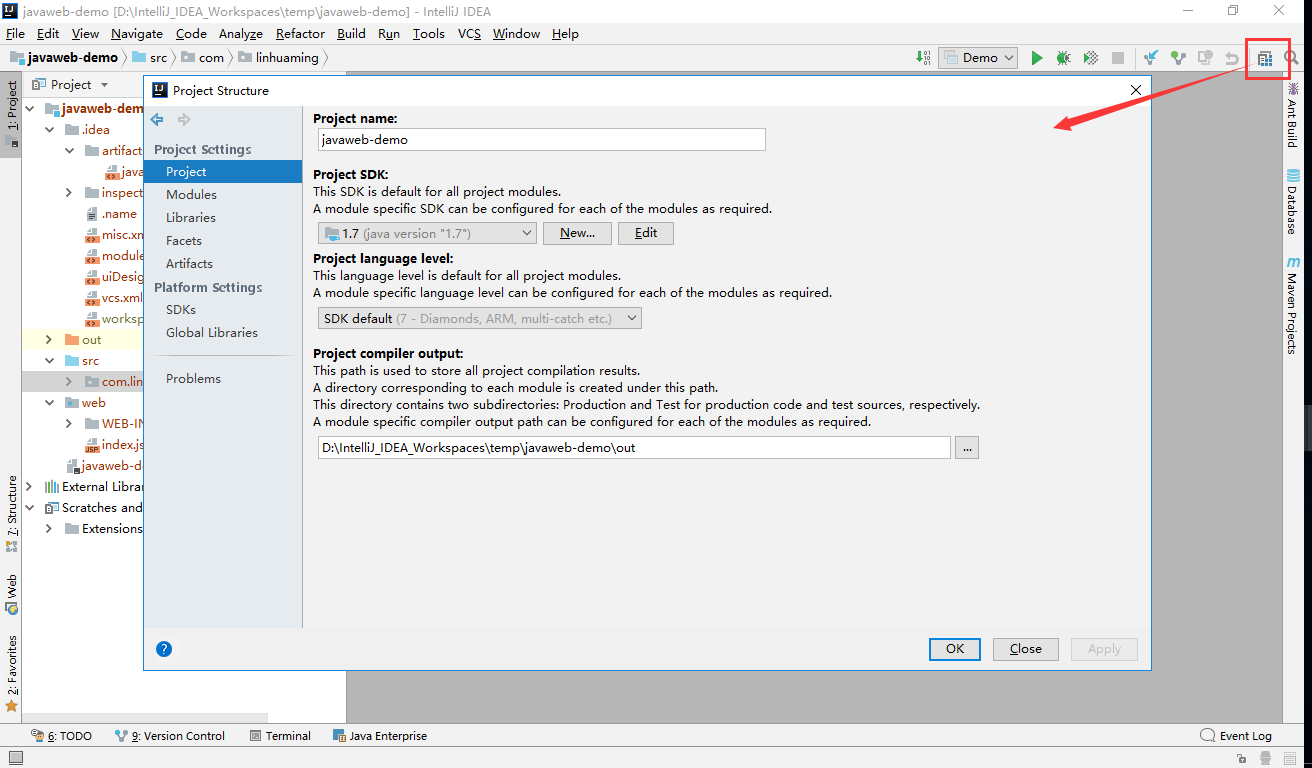Commit changes with the green VCS icon
Viewport: 1312px width, 768px height.
[x=1178, y=58]
